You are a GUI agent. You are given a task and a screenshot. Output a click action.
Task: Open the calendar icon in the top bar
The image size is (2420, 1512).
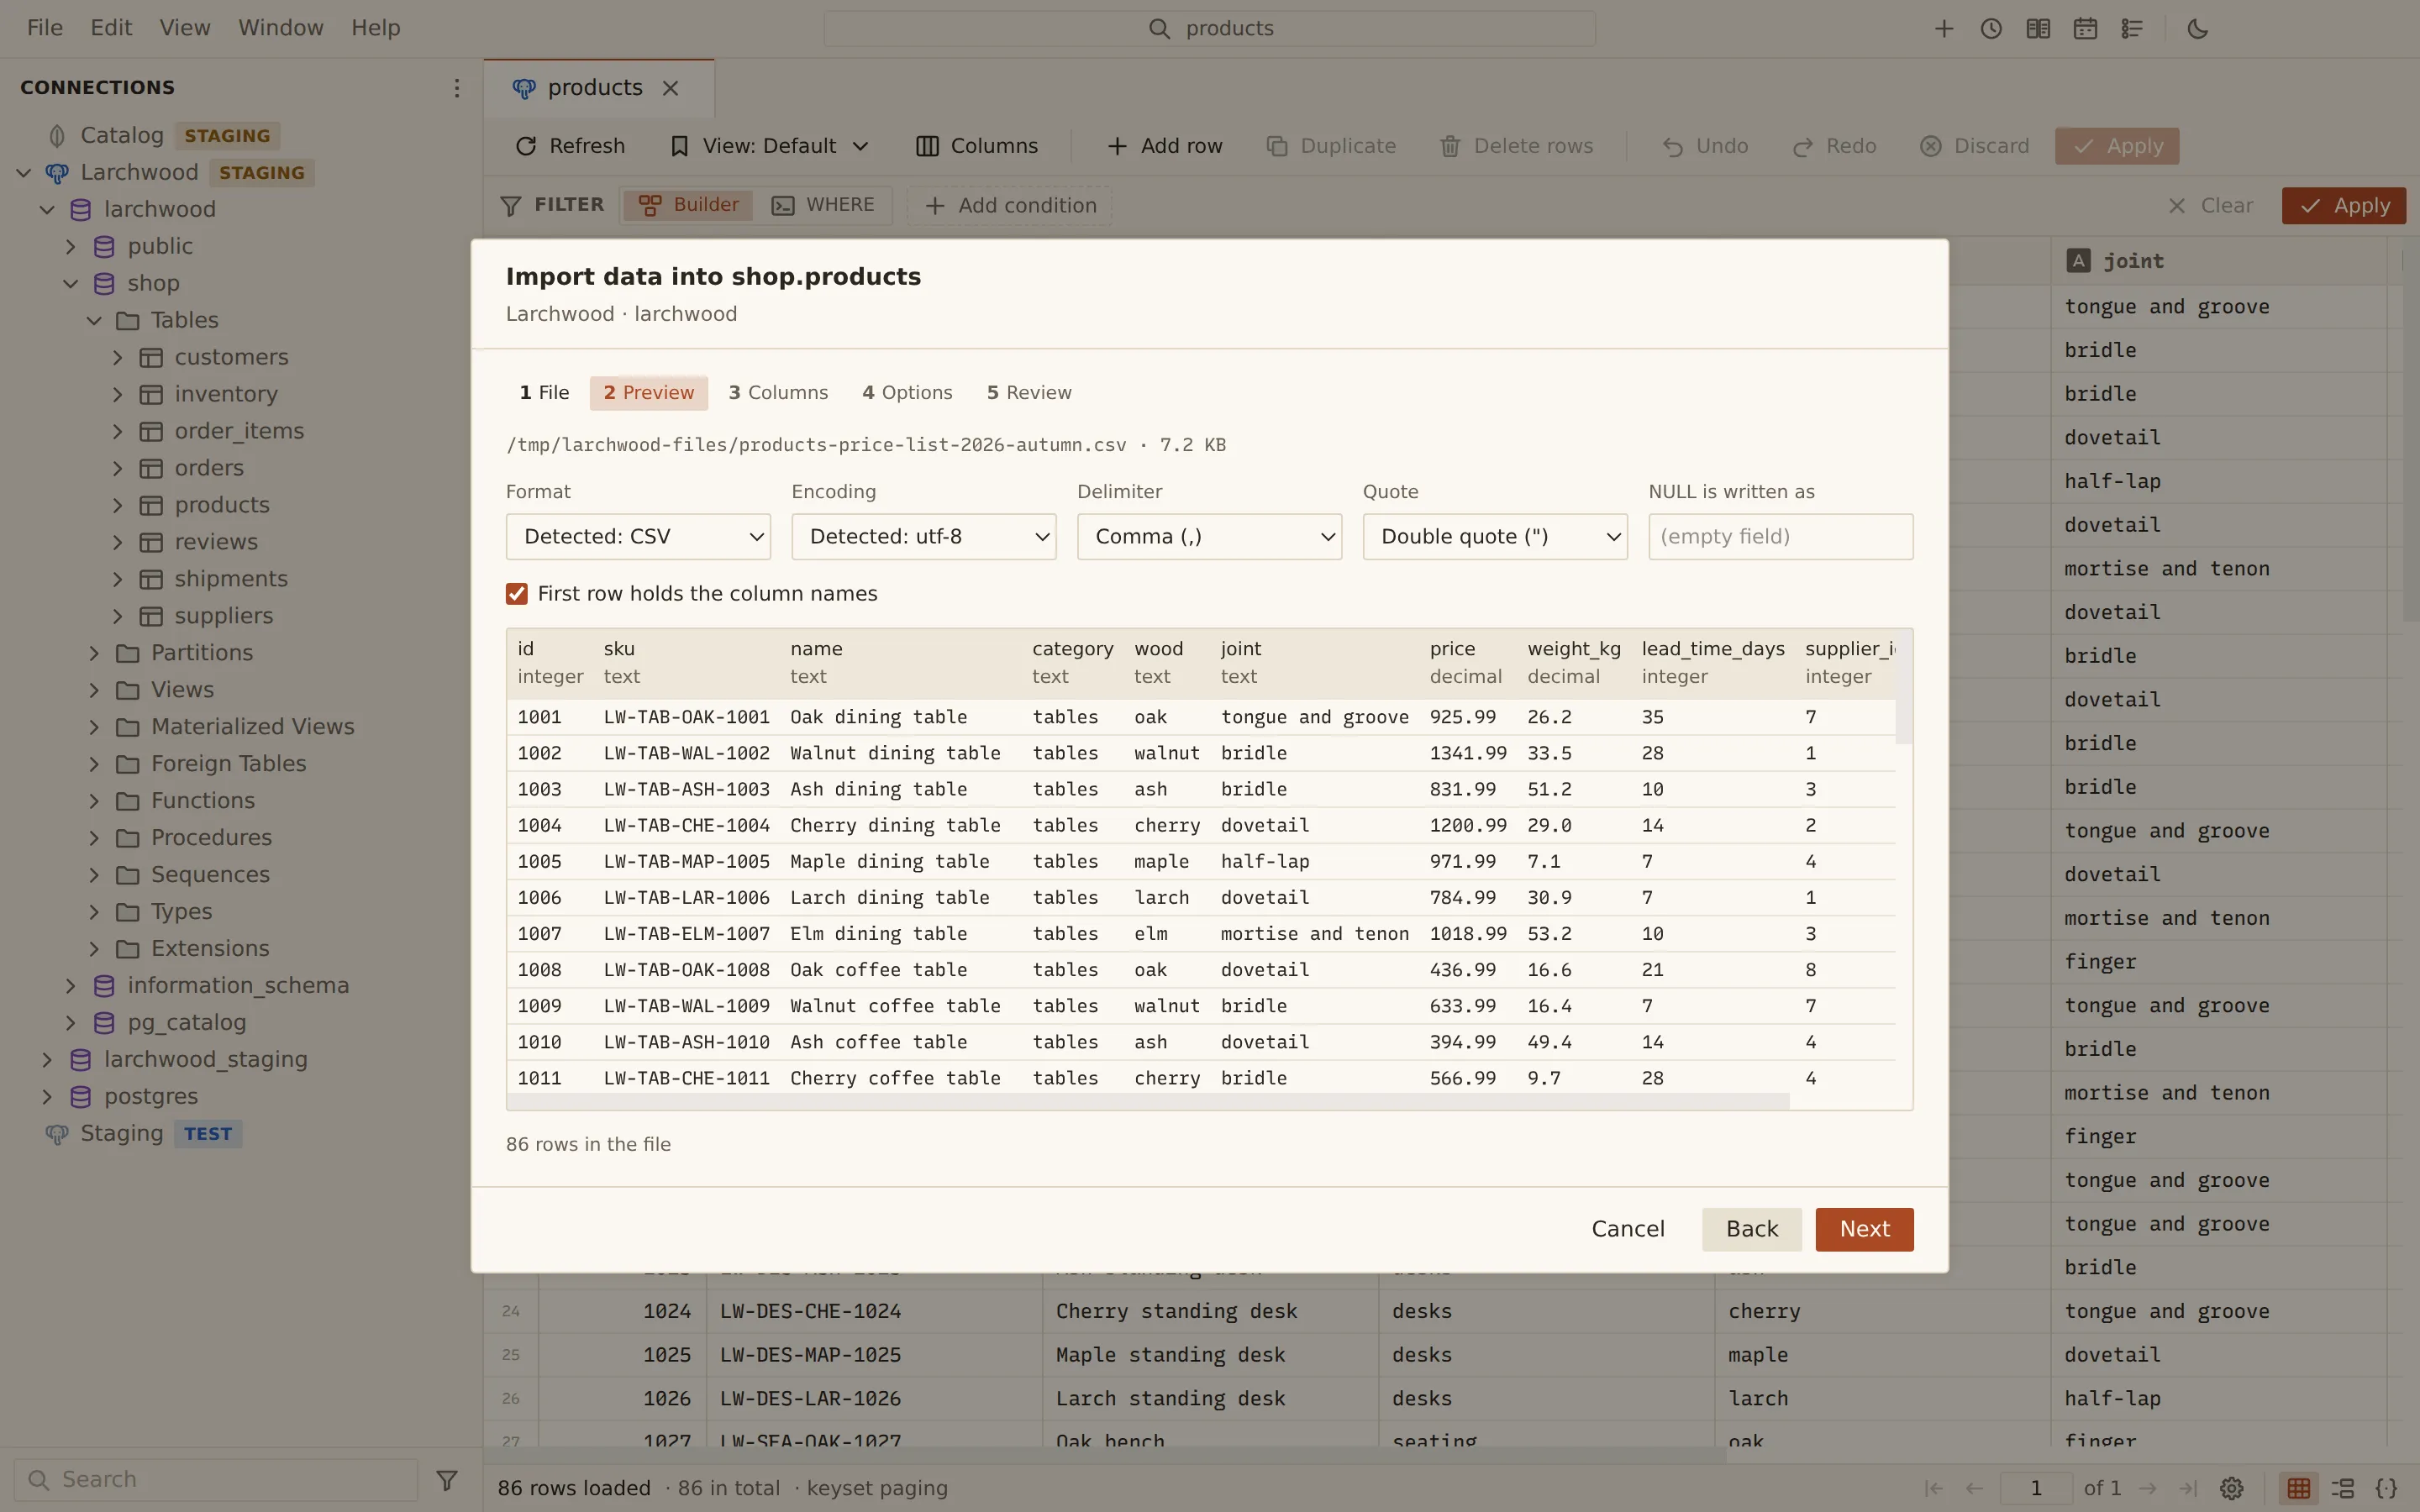pos(2085,28)
